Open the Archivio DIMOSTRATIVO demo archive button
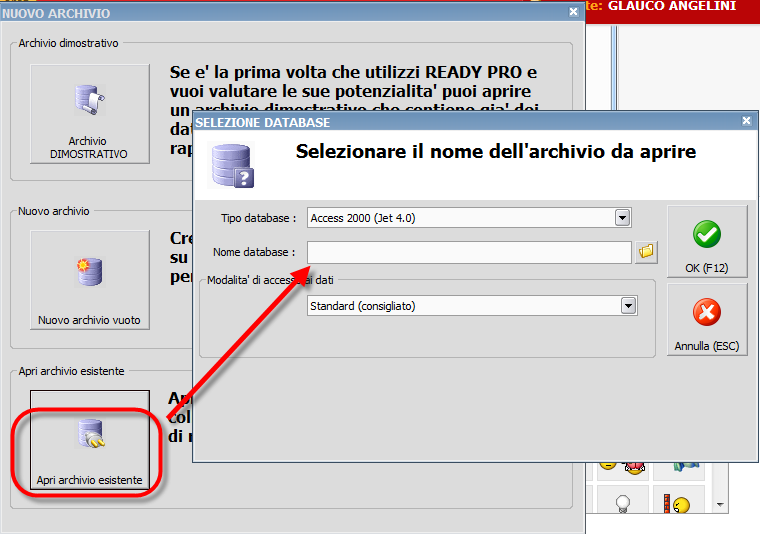 (90, 114)
